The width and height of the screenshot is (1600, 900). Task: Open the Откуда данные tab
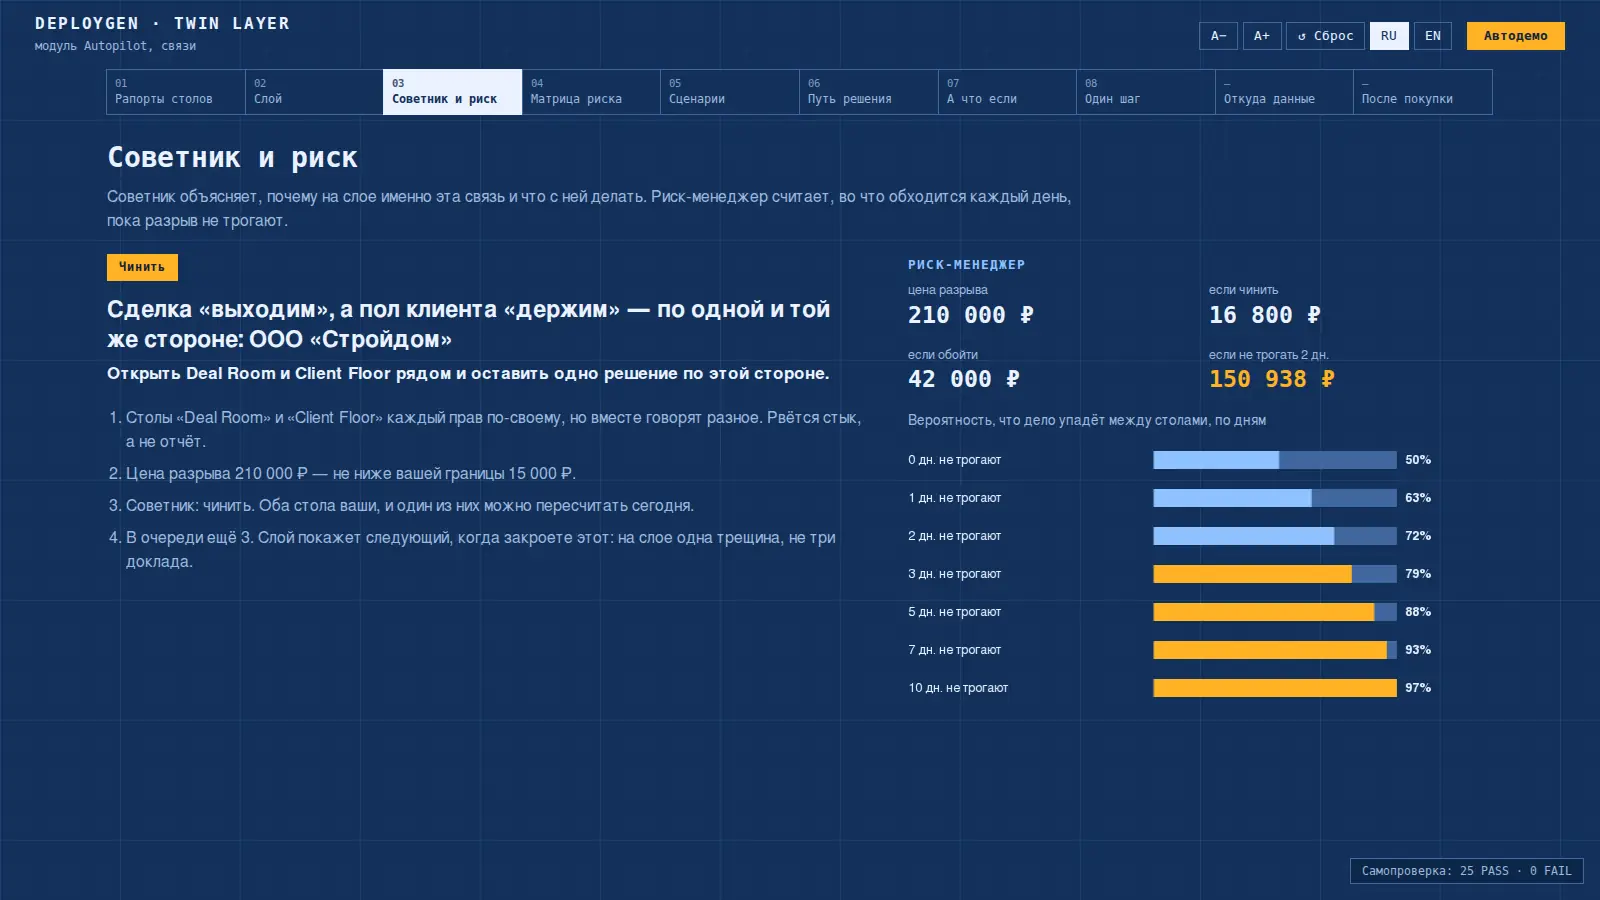(1284, 92)
